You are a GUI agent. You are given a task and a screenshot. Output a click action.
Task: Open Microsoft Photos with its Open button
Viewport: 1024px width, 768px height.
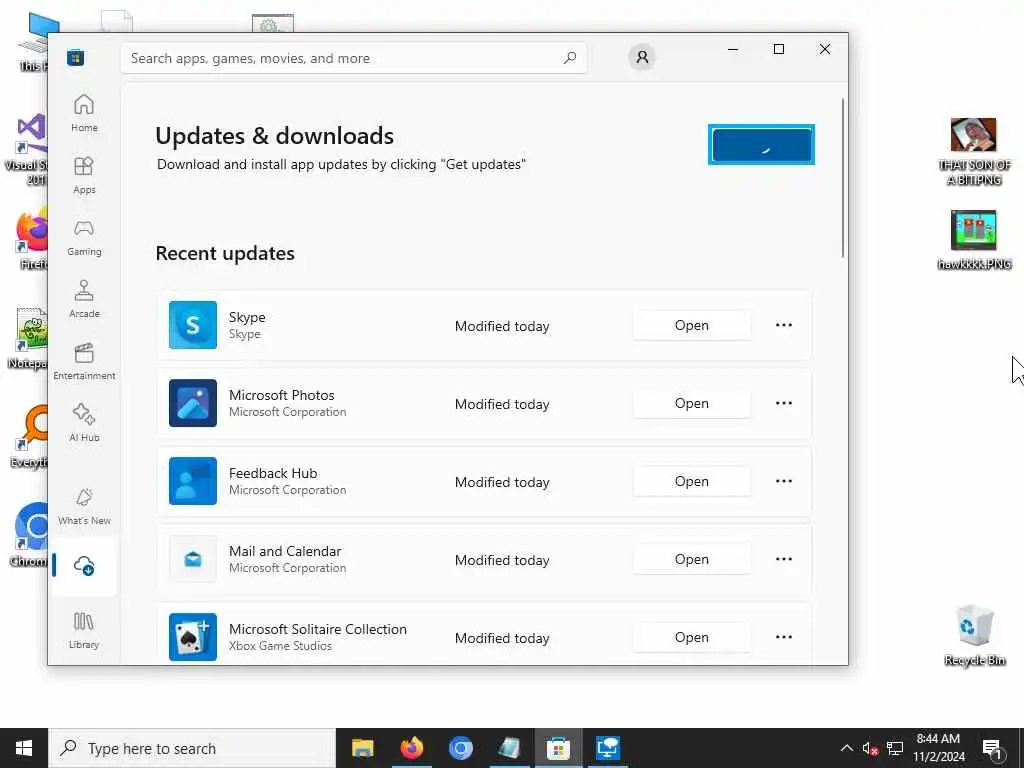coord(692,404)
